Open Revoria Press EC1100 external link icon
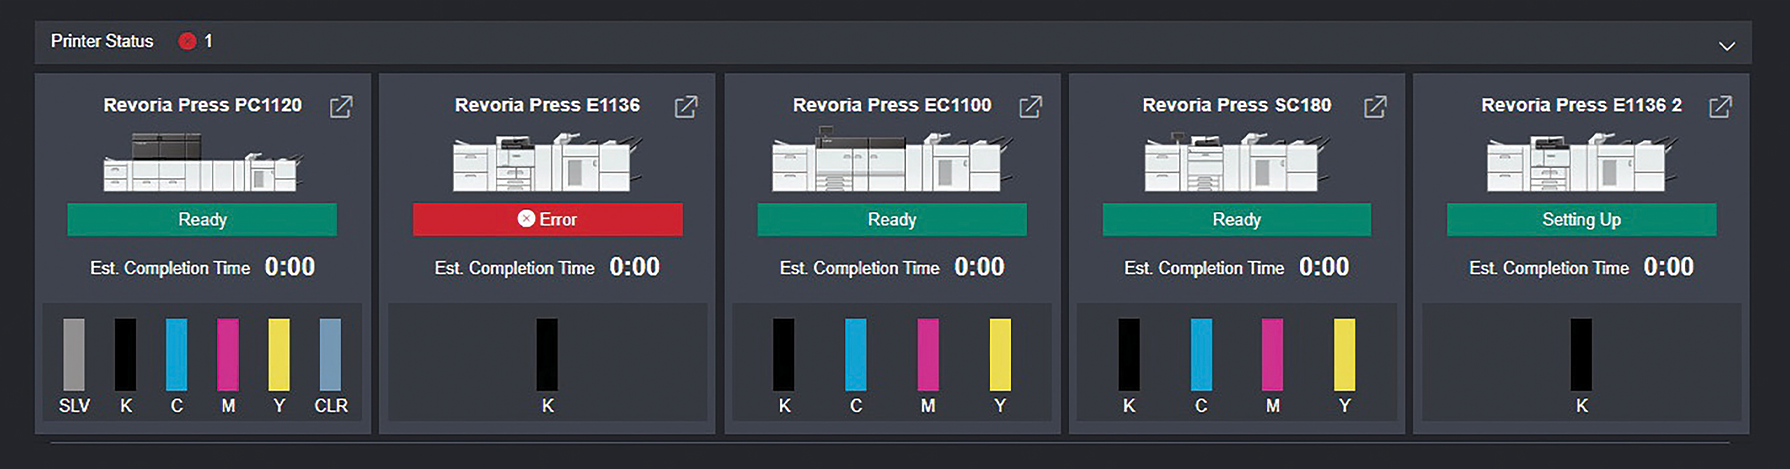 coord(1030,106)
